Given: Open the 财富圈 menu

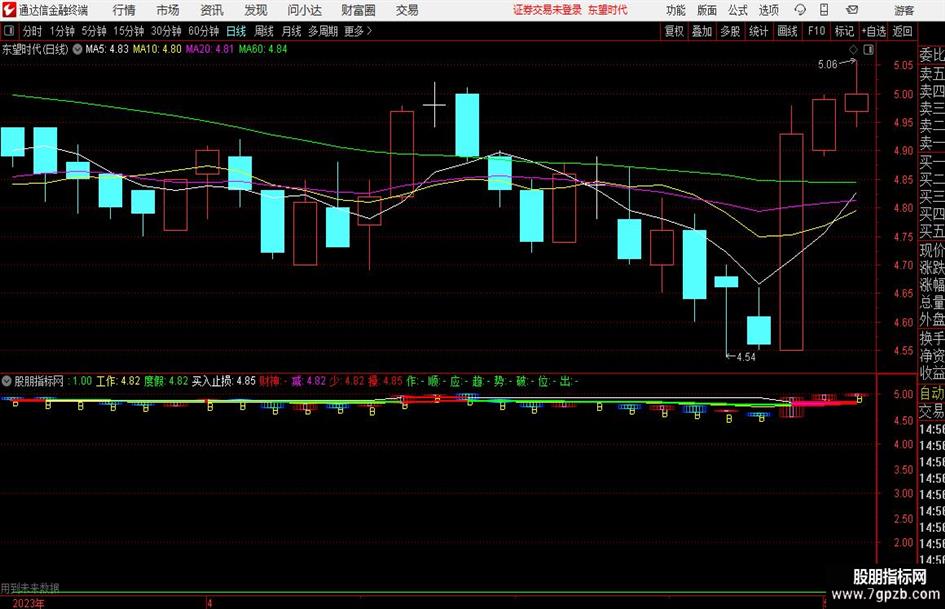Looking at the screenshot, I should pyautogui.click(x=358, y=10).
